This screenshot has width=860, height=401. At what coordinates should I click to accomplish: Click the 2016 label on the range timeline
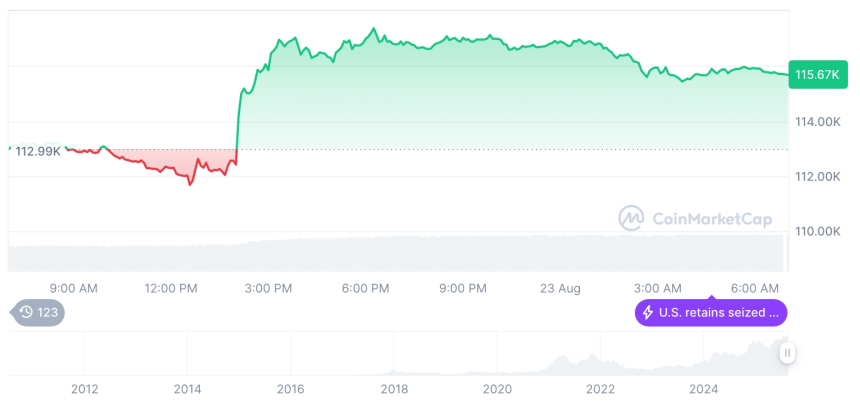coord(290,388)
